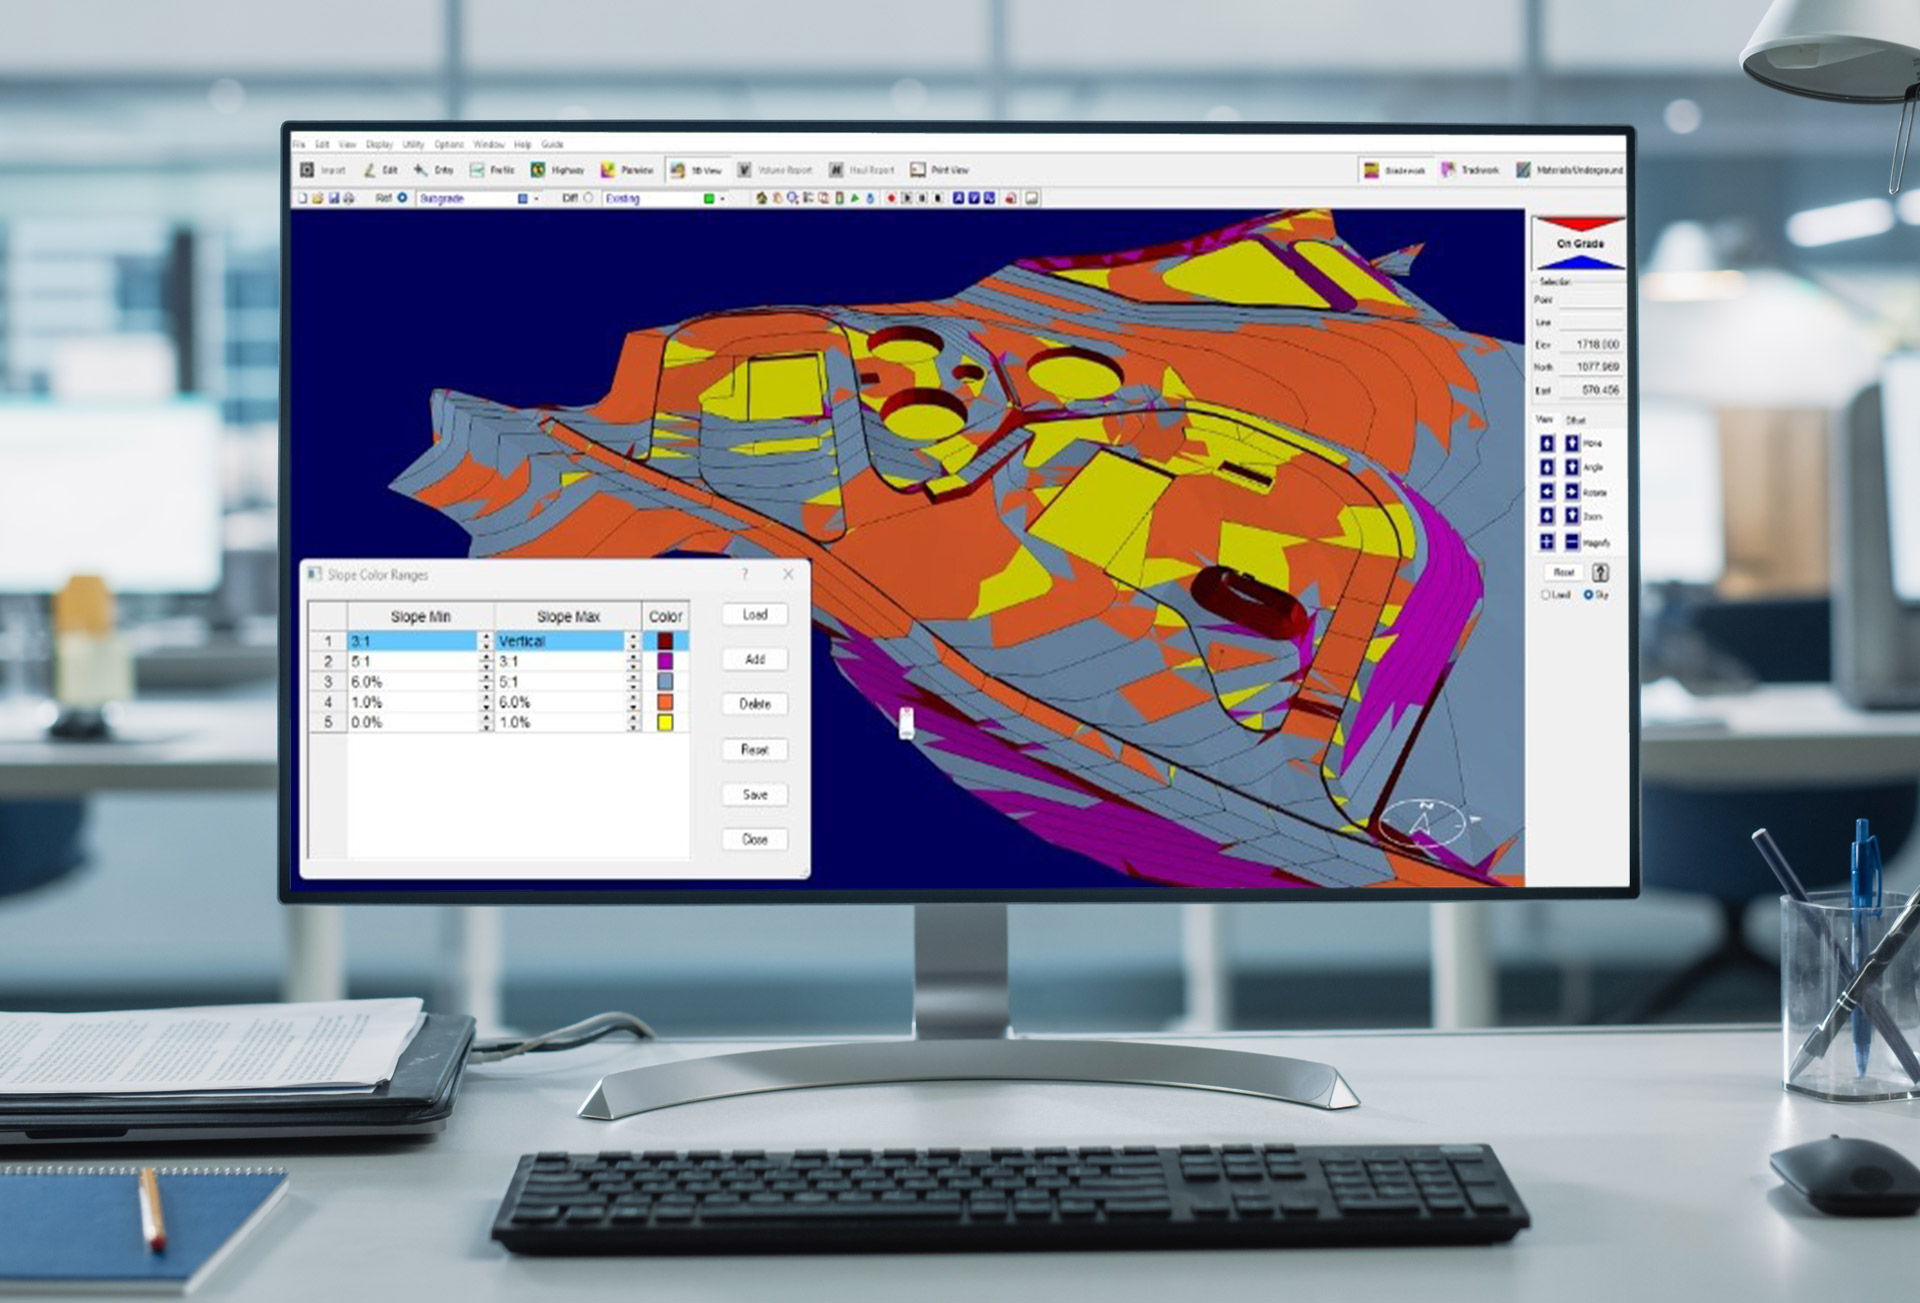Click the Entry tool icon
This screenshot has height=1303, width=1920.
pyautogui.click(x=430, y=170)
